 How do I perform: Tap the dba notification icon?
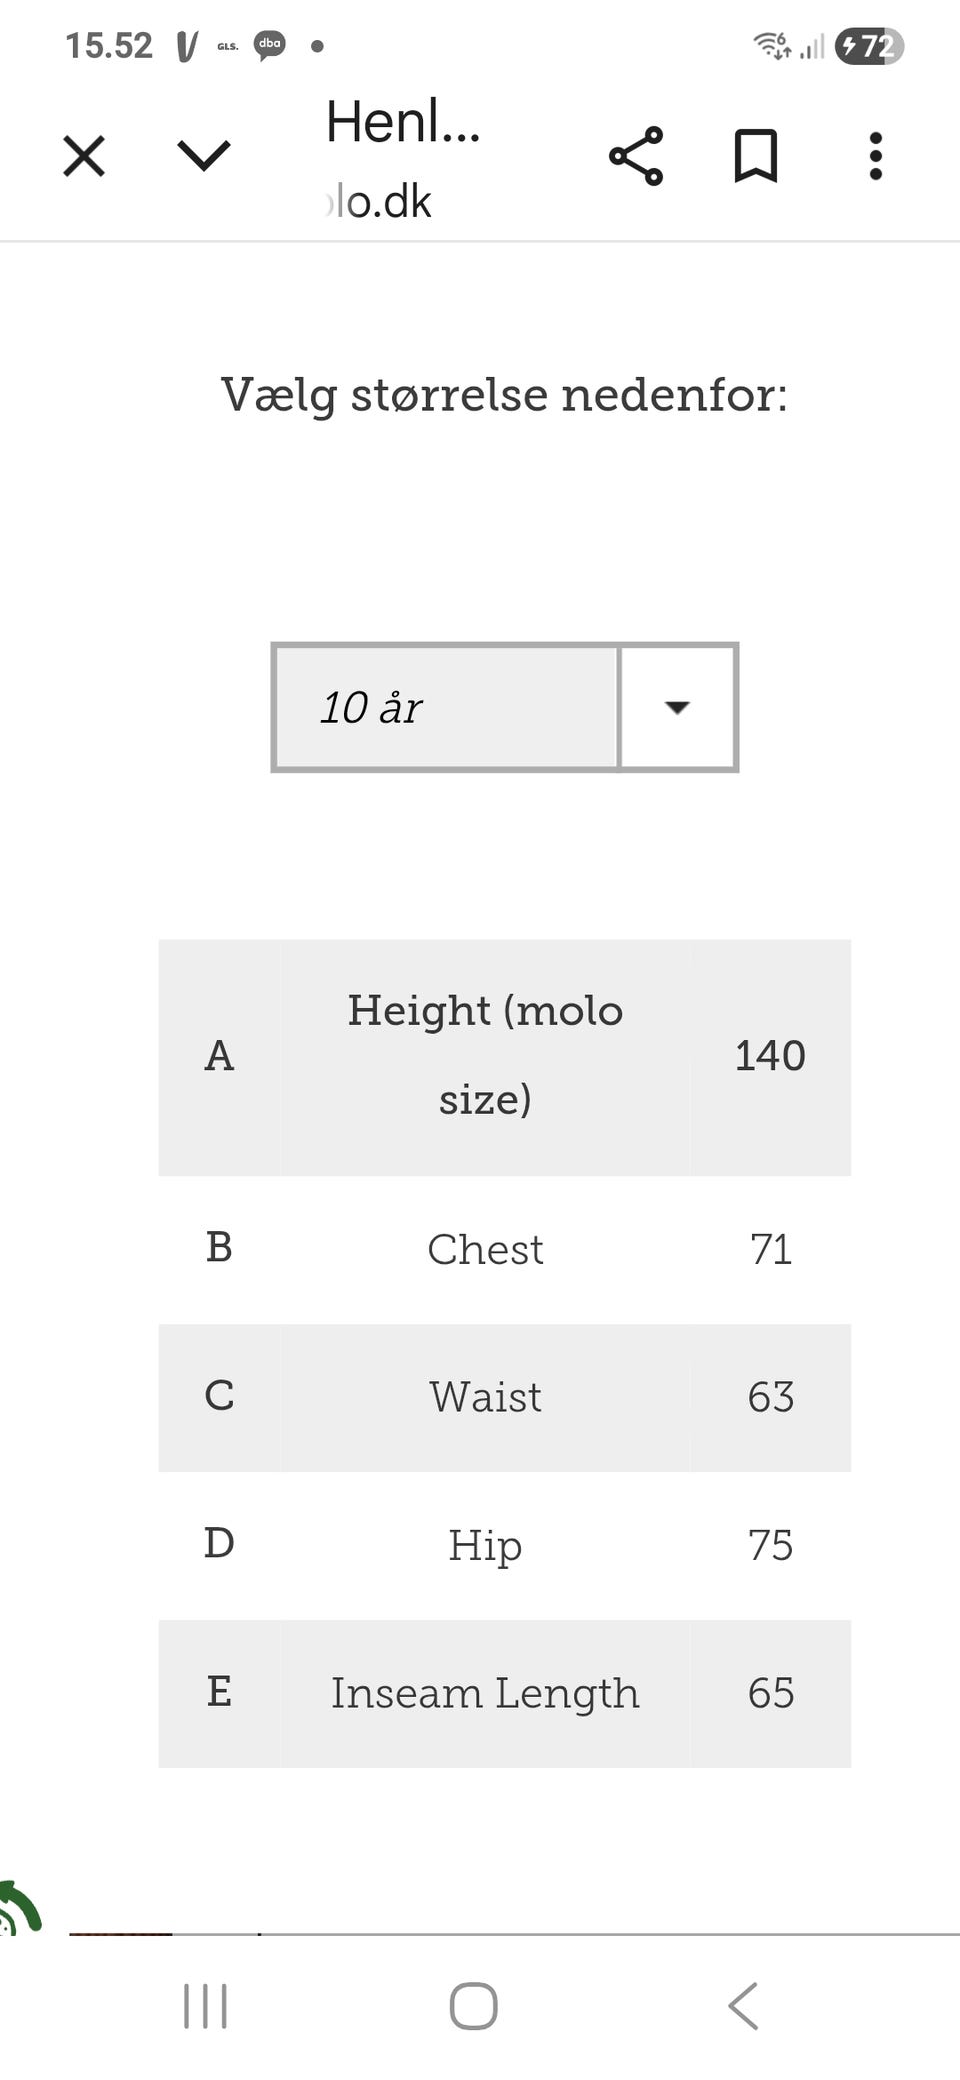click(x=270, y=45)
